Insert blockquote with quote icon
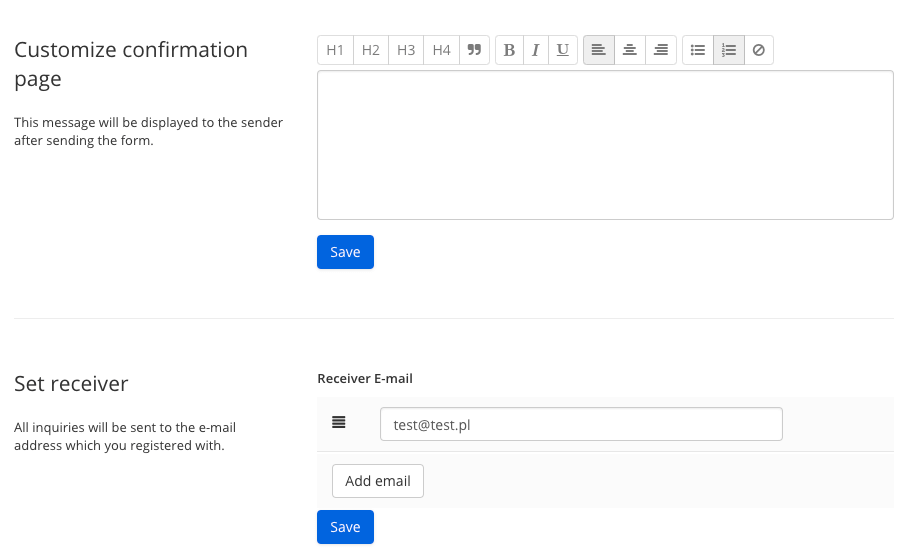Image resolution: width=907 pixels, height=556 pixels. [x=474, y=50]
